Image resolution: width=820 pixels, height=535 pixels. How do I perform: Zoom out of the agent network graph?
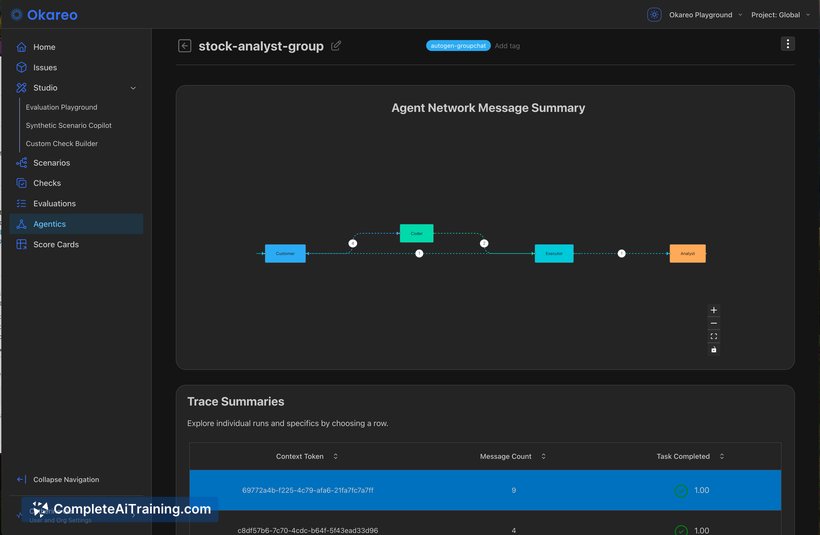coord(713,323)
